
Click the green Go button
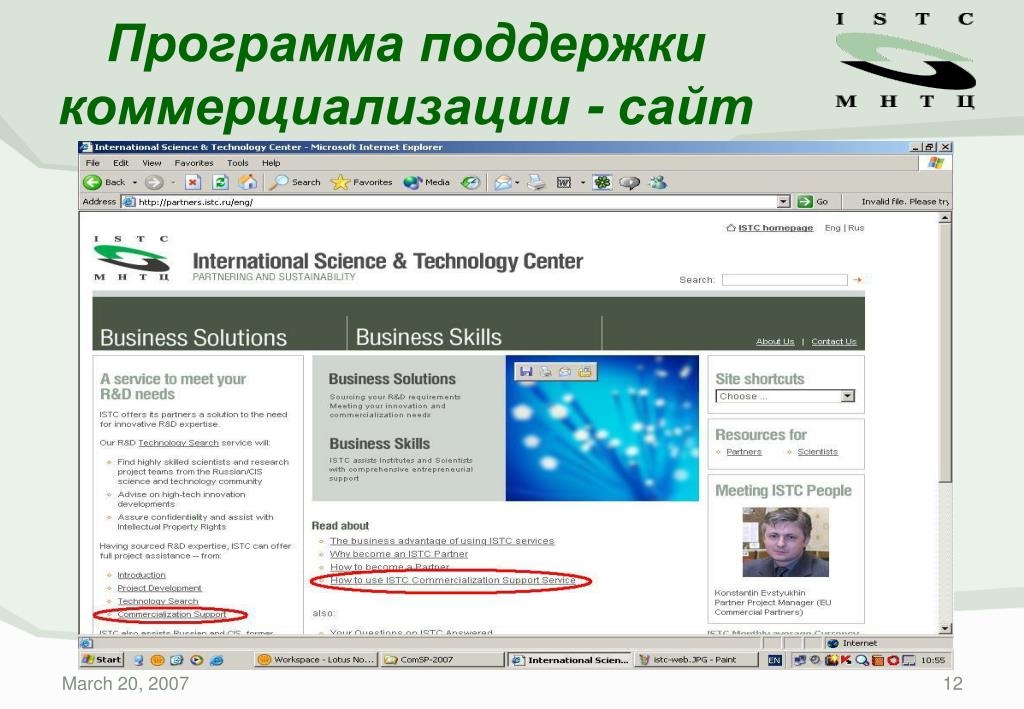tap(813, 202)
